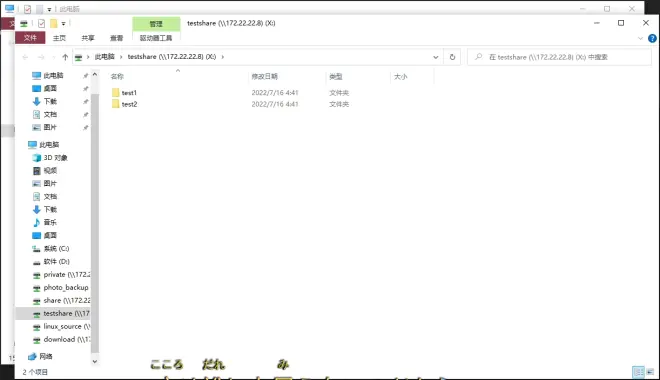The image size is (660, 380).
Task: Switch to the 主页 ribbon tab
Action: (x=59, y=38)
